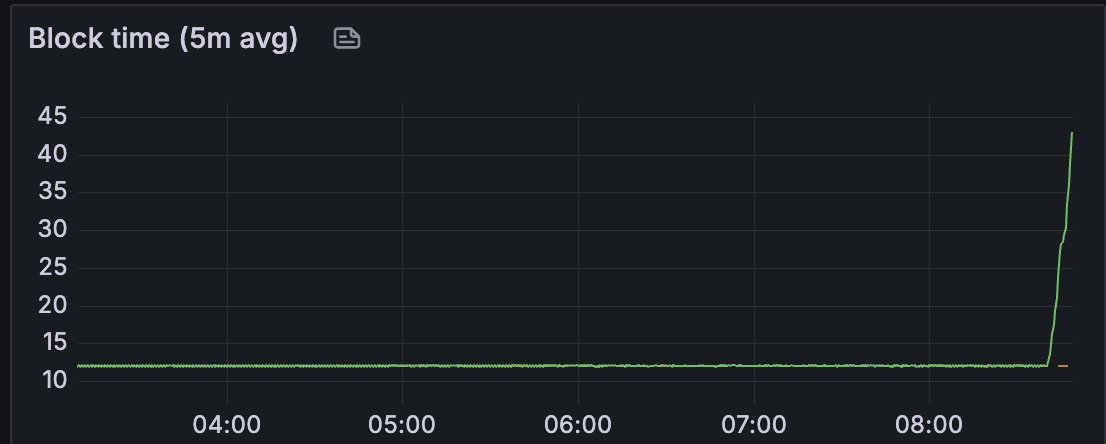
Task: Select the 20 y-axis tick label
Action: (x=52, y=305)
